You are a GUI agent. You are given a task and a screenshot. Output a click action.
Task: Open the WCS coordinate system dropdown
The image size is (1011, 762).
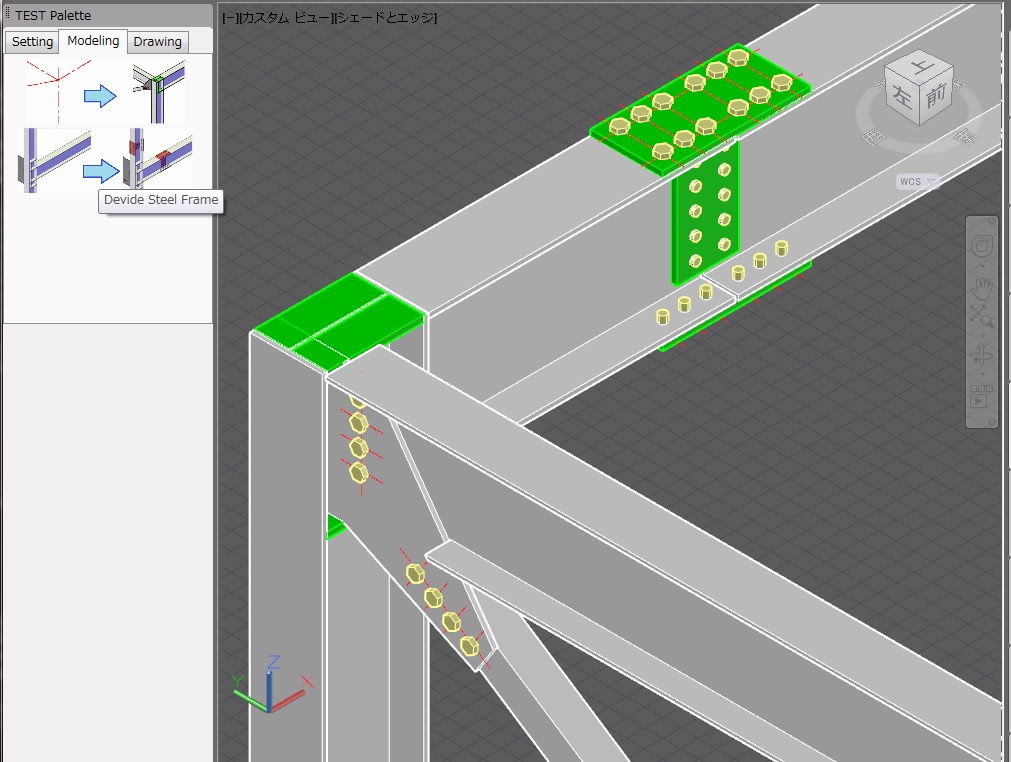click(918, 181)
